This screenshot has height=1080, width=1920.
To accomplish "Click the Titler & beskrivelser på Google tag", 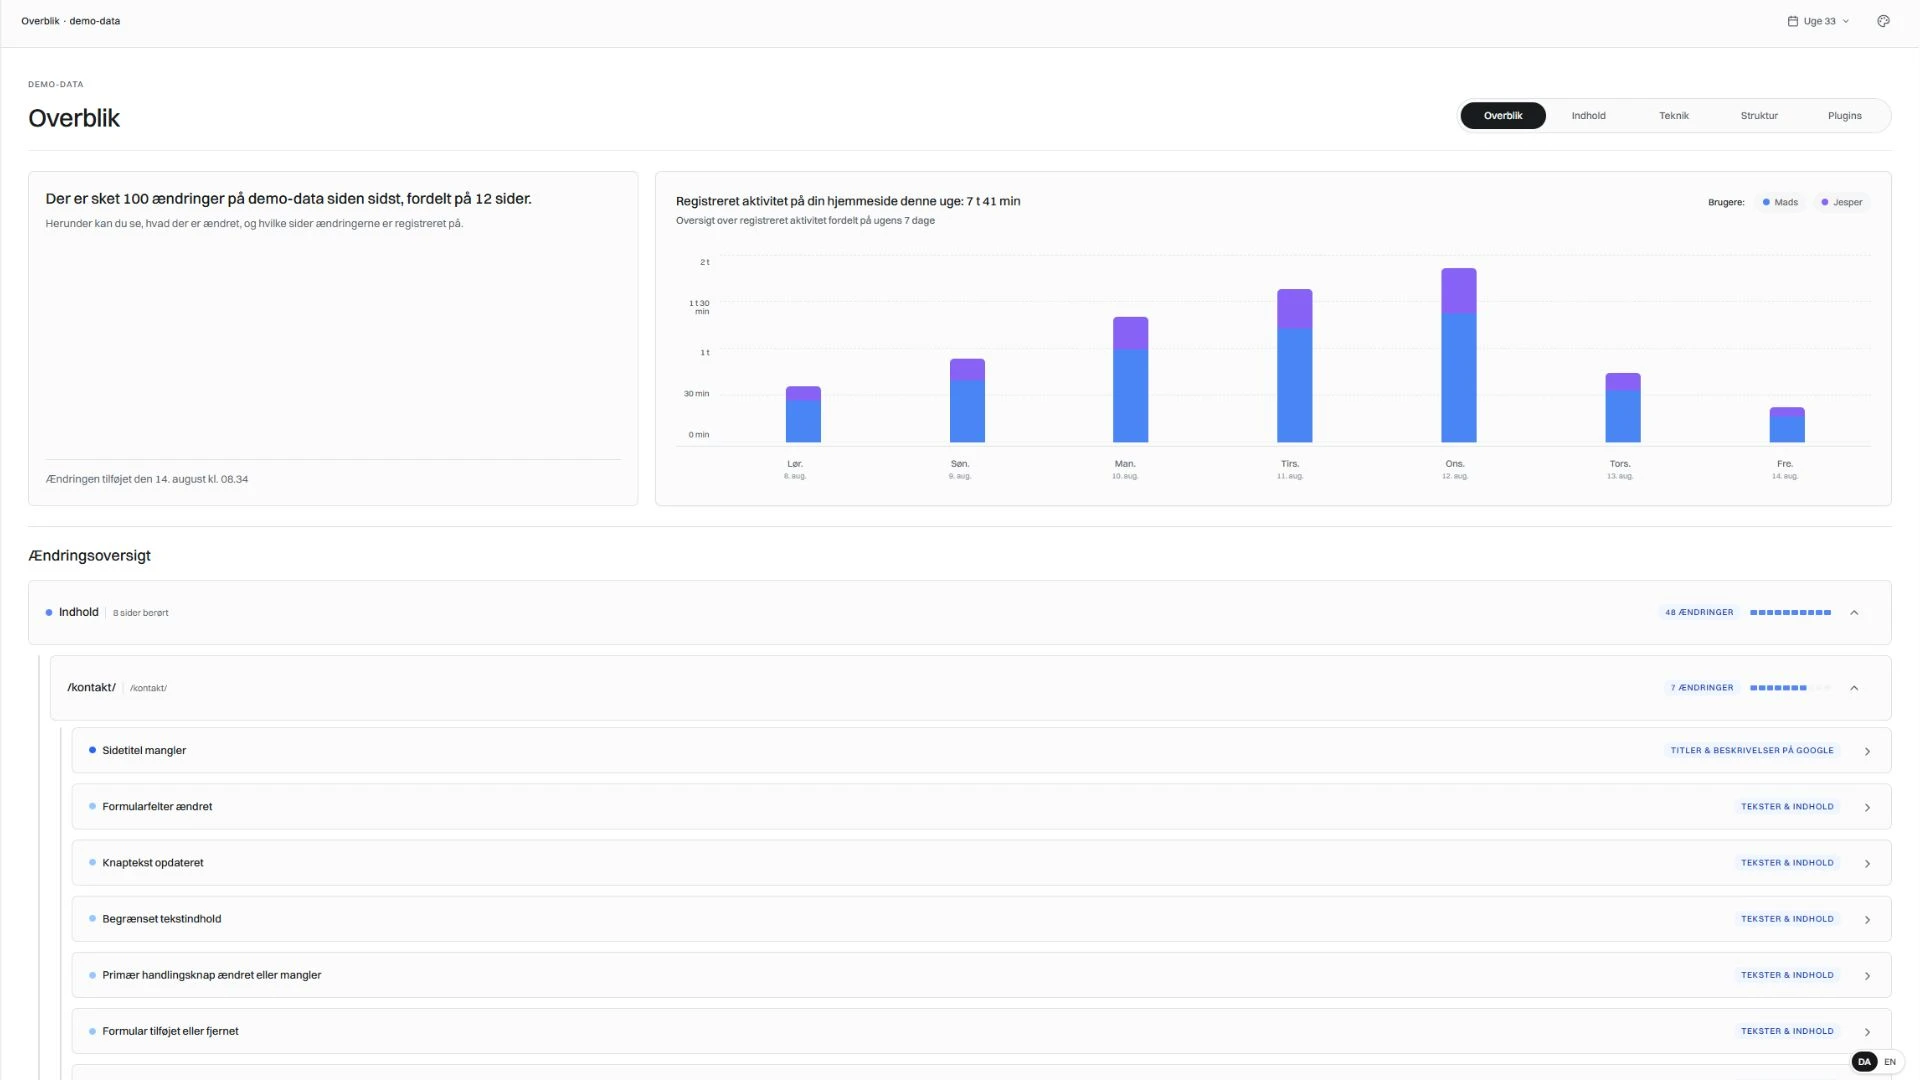I will click(1752, 750).
